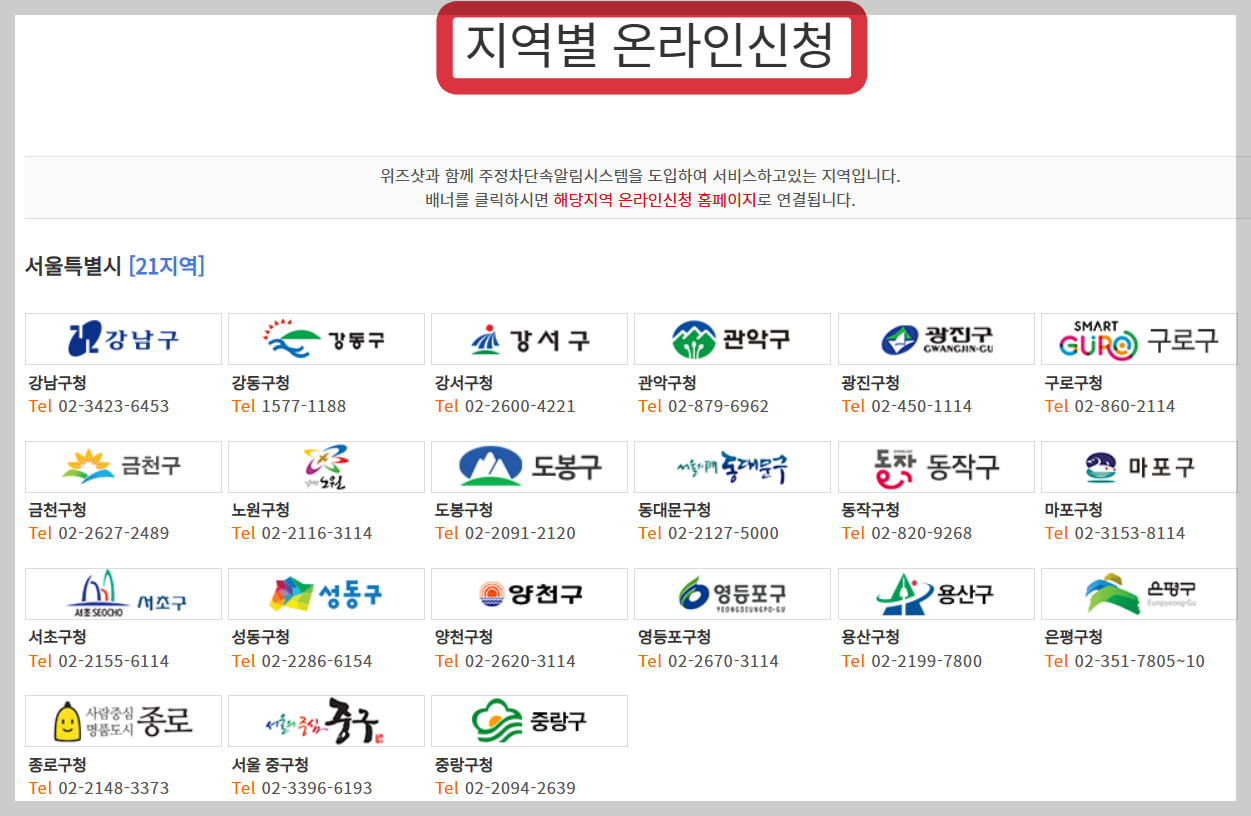The image size is (1251, 816).
Task: Click the 동작구청 name text
Action: pos(871,510)
